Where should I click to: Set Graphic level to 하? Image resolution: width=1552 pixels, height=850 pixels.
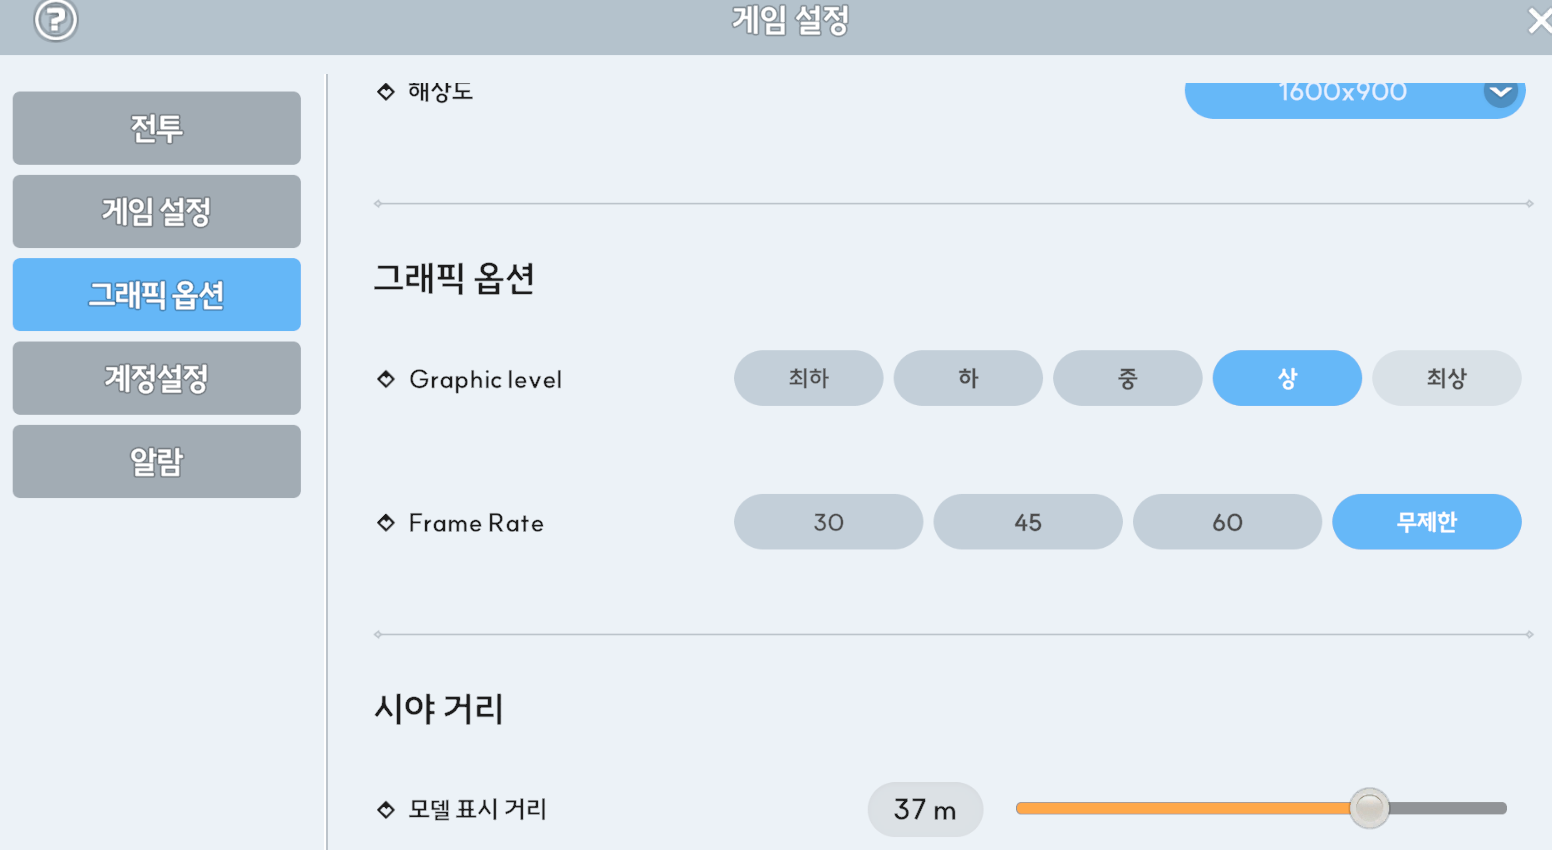click(968, 378)
